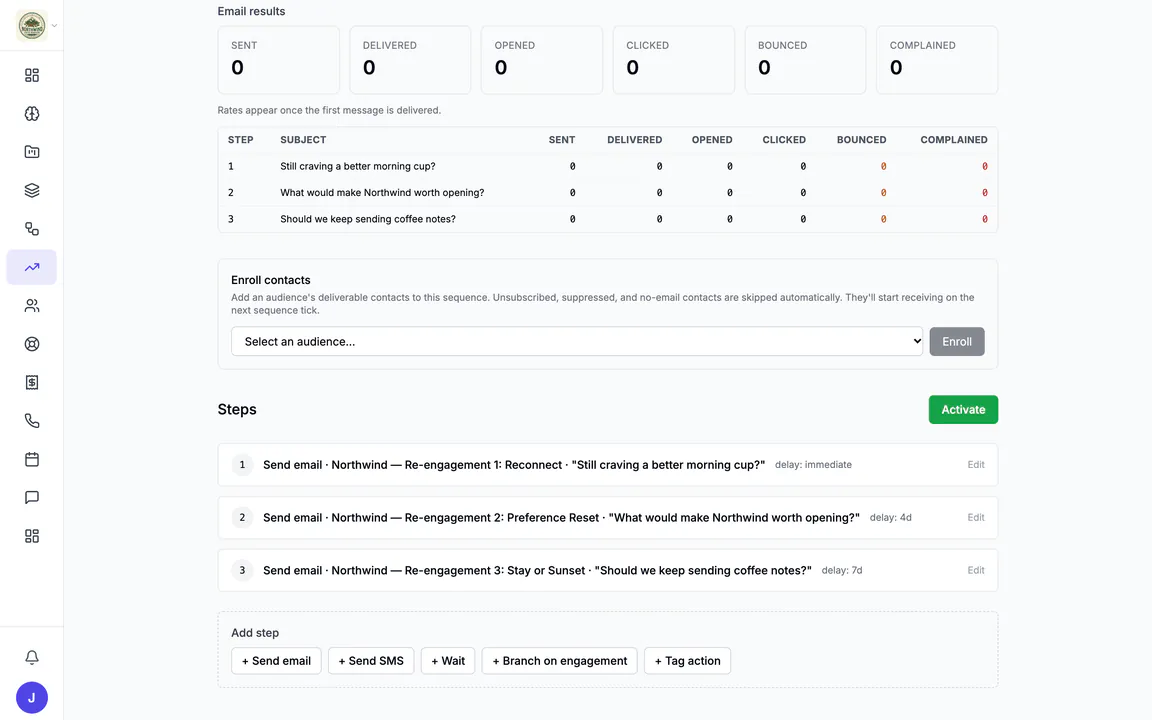Image resolution: width=1152 pixels, height=720 pixels.
Task: Edit step 1 Reconnect email
Action: pyautogui.click(x=976, y=464)
